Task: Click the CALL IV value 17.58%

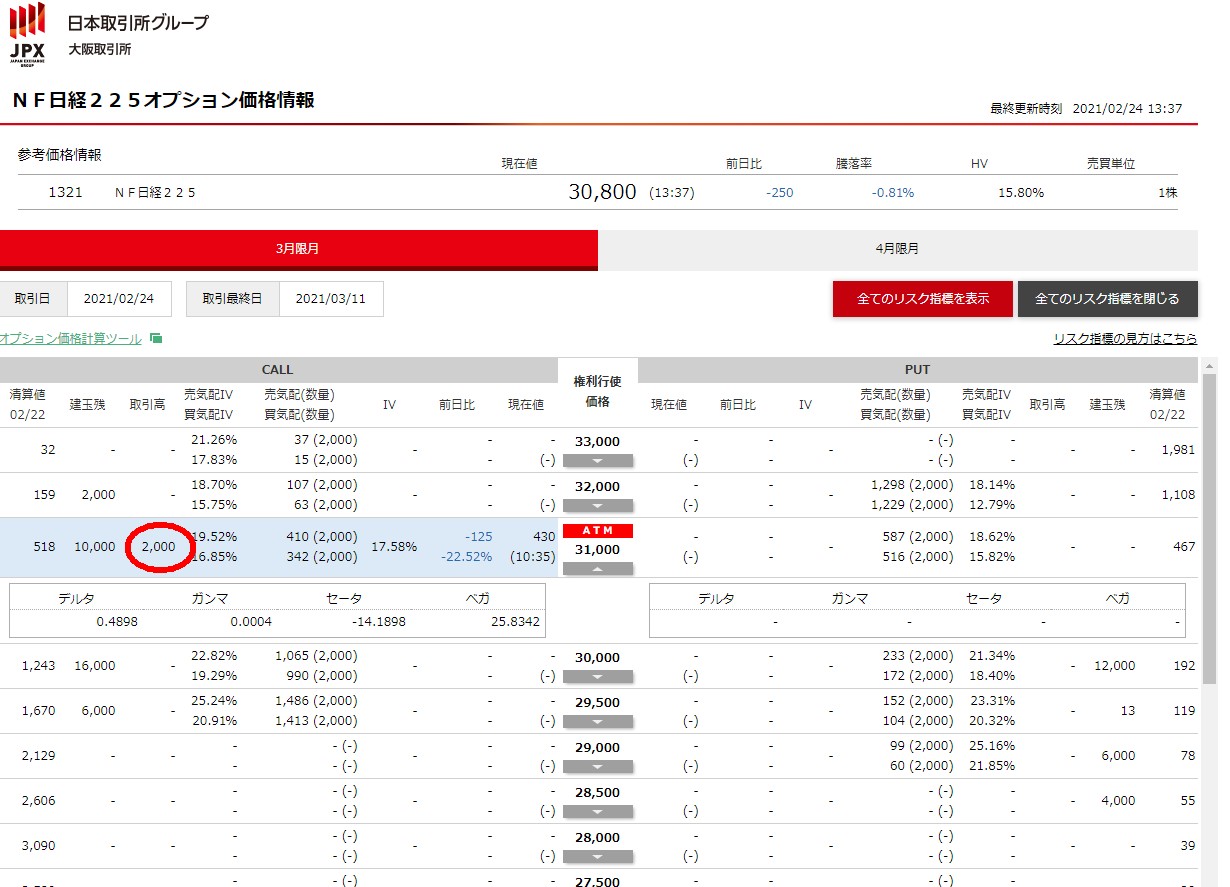Action: click(x=393, y=547)
